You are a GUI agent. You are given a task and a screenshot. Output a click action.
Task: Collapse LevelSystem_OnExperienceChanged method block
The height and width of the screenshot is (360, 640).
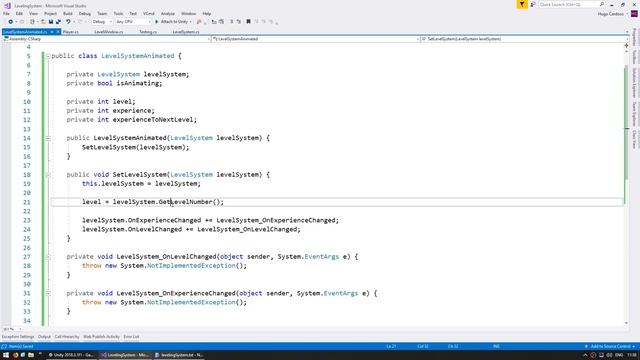tap(48, 293)
